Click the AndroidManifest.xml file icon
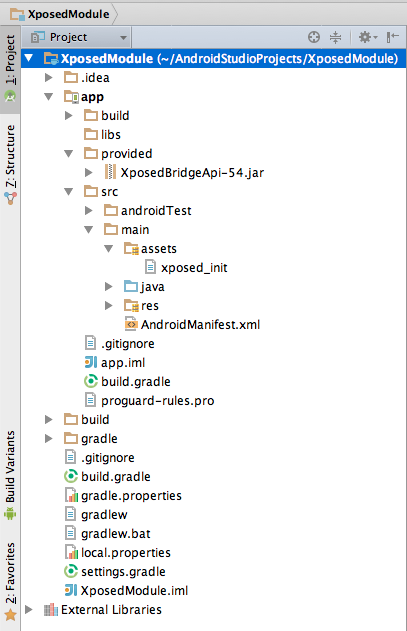 pyautogui.click(x=131, y=324)
